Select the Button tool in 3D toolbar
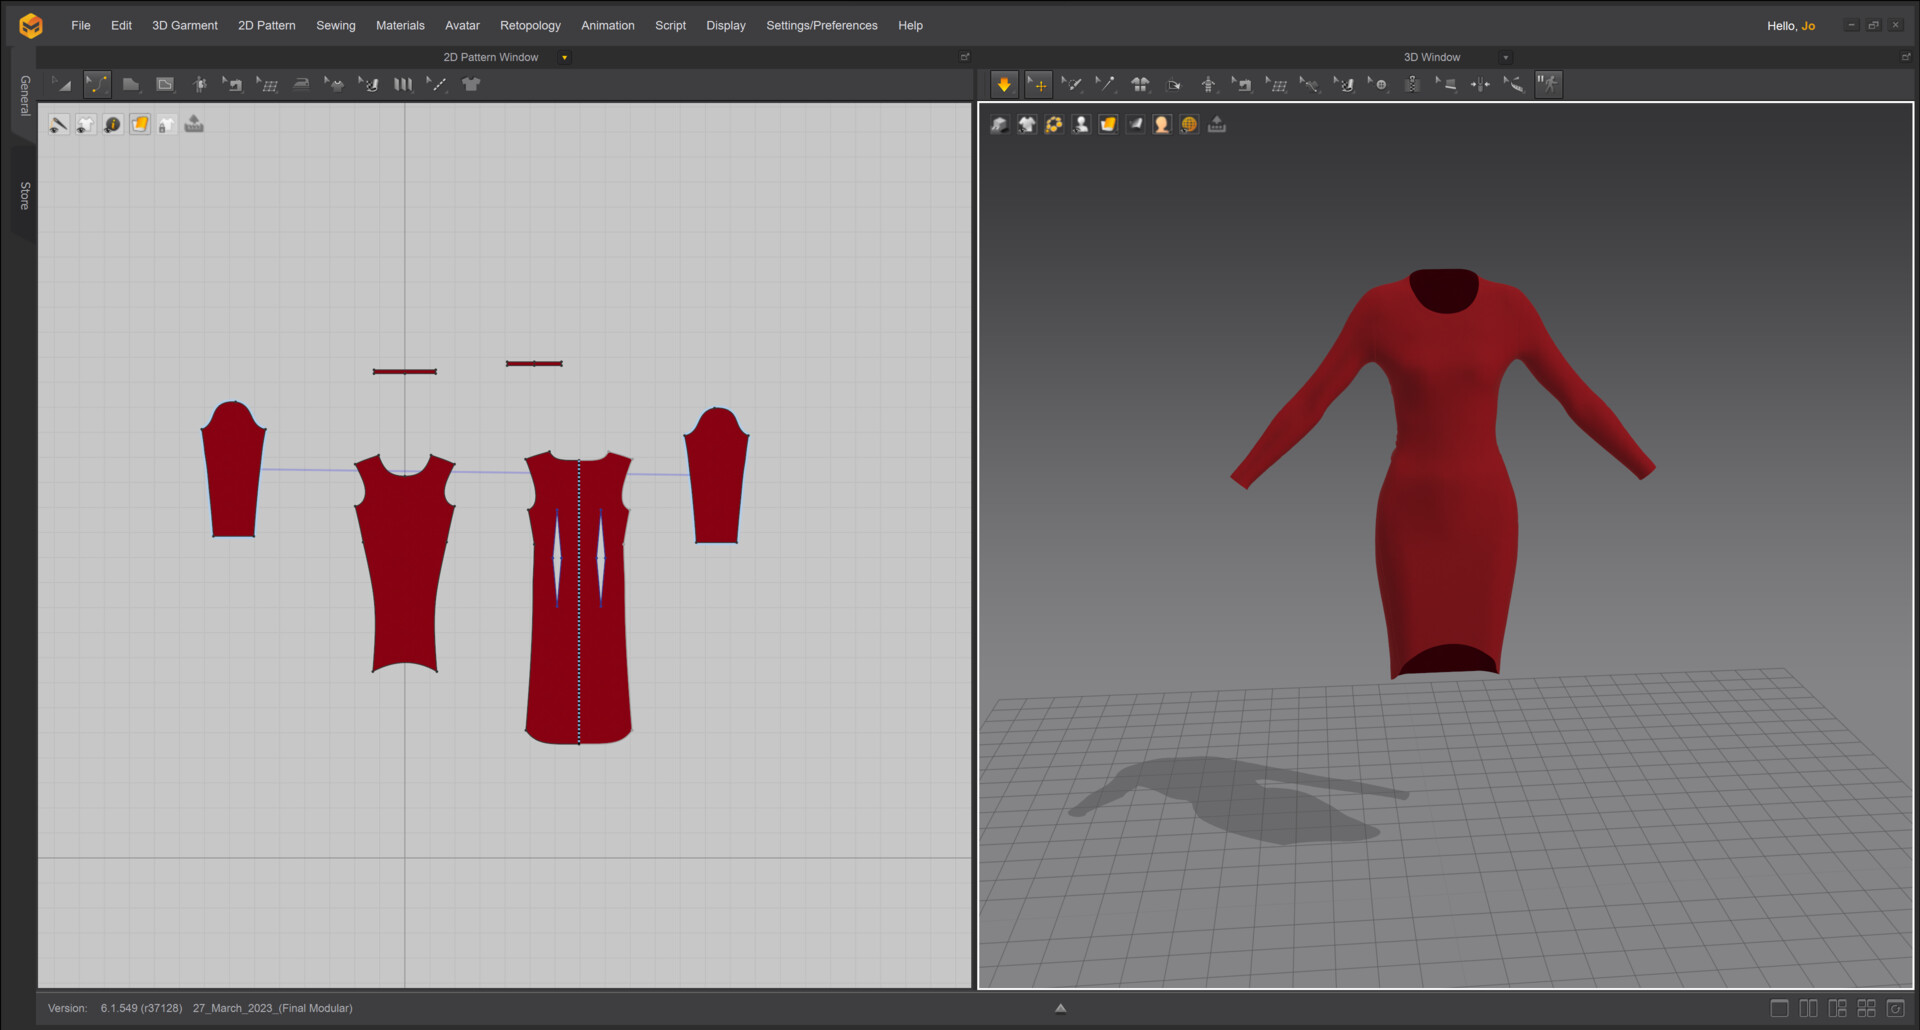This screenshot has height=1030, width=1920. [x=1379, y=84]
